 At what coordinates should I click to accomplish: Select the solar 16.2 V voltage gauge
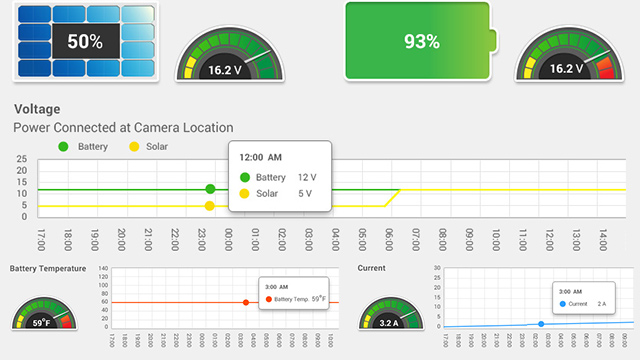coord(230,54)
